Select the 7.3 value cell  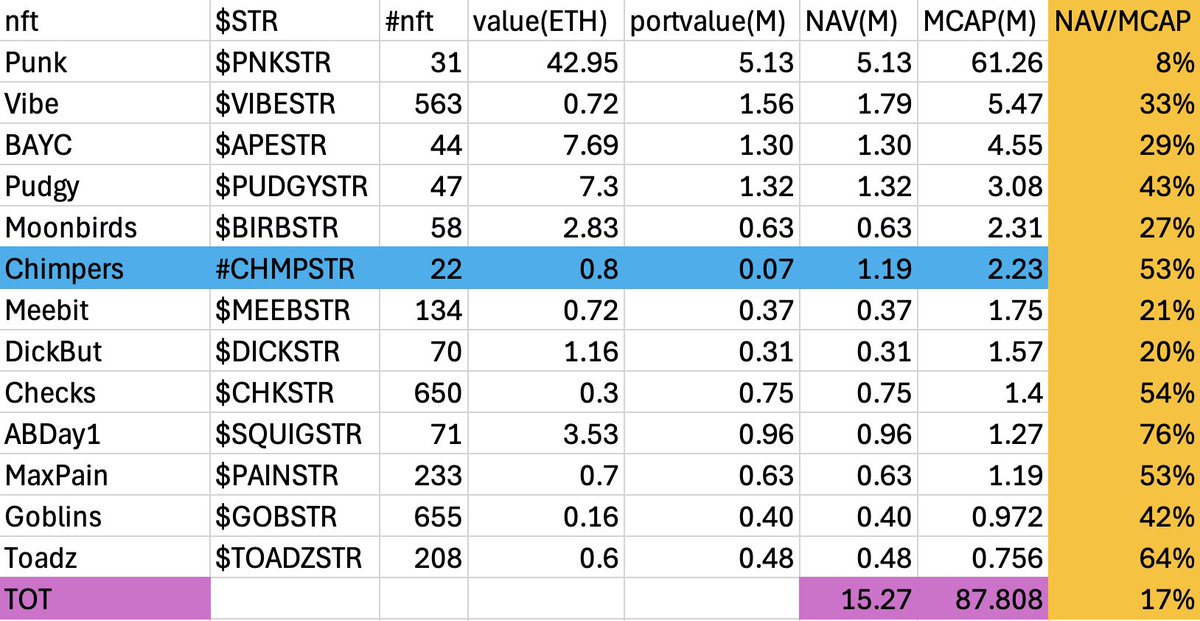[546, 187]
